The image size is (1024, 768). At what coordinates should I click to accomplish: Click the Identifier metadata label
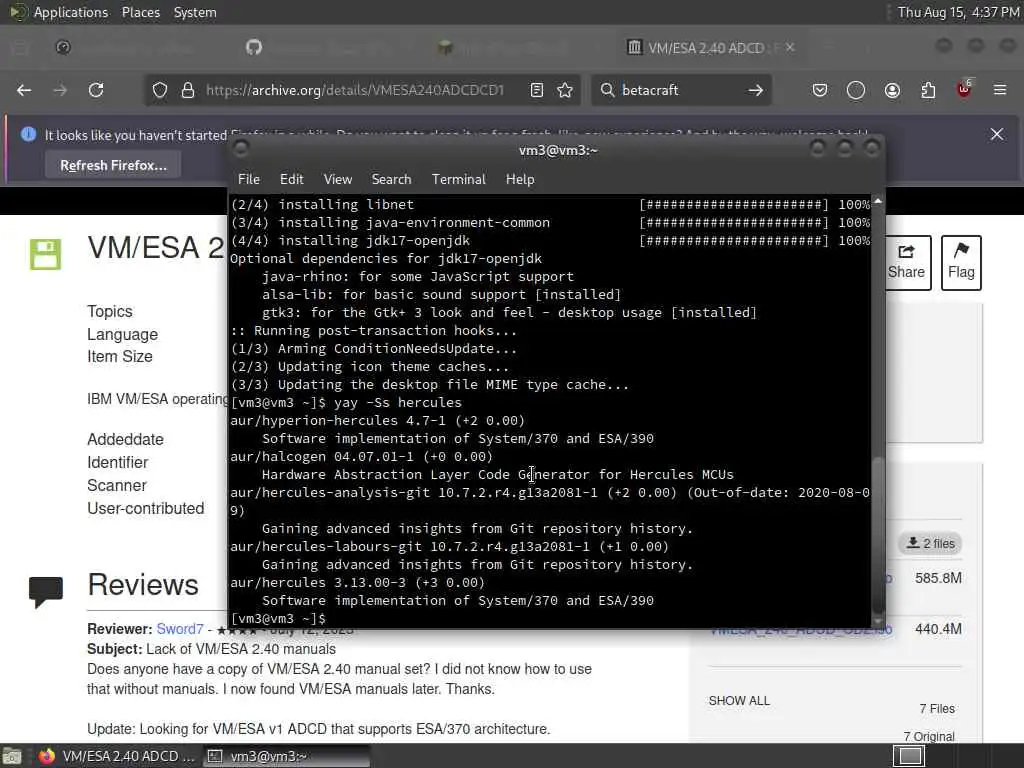(118, 462)
